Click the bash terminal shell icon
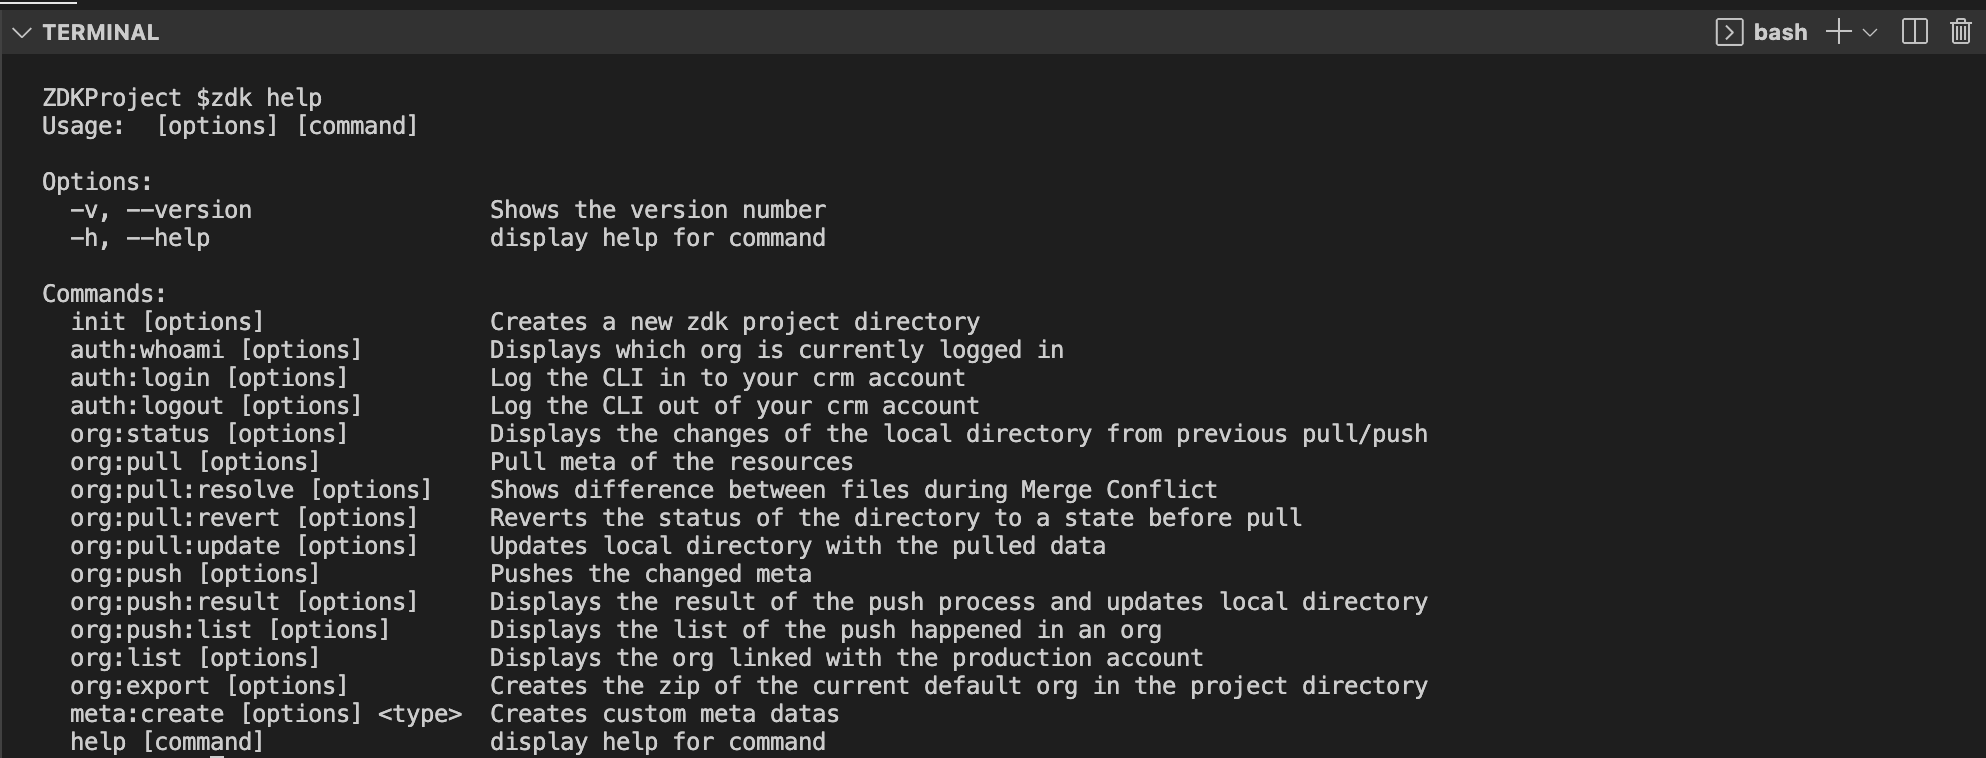1986x758 pixels. pyautogui.click(x=1729, y=33)
